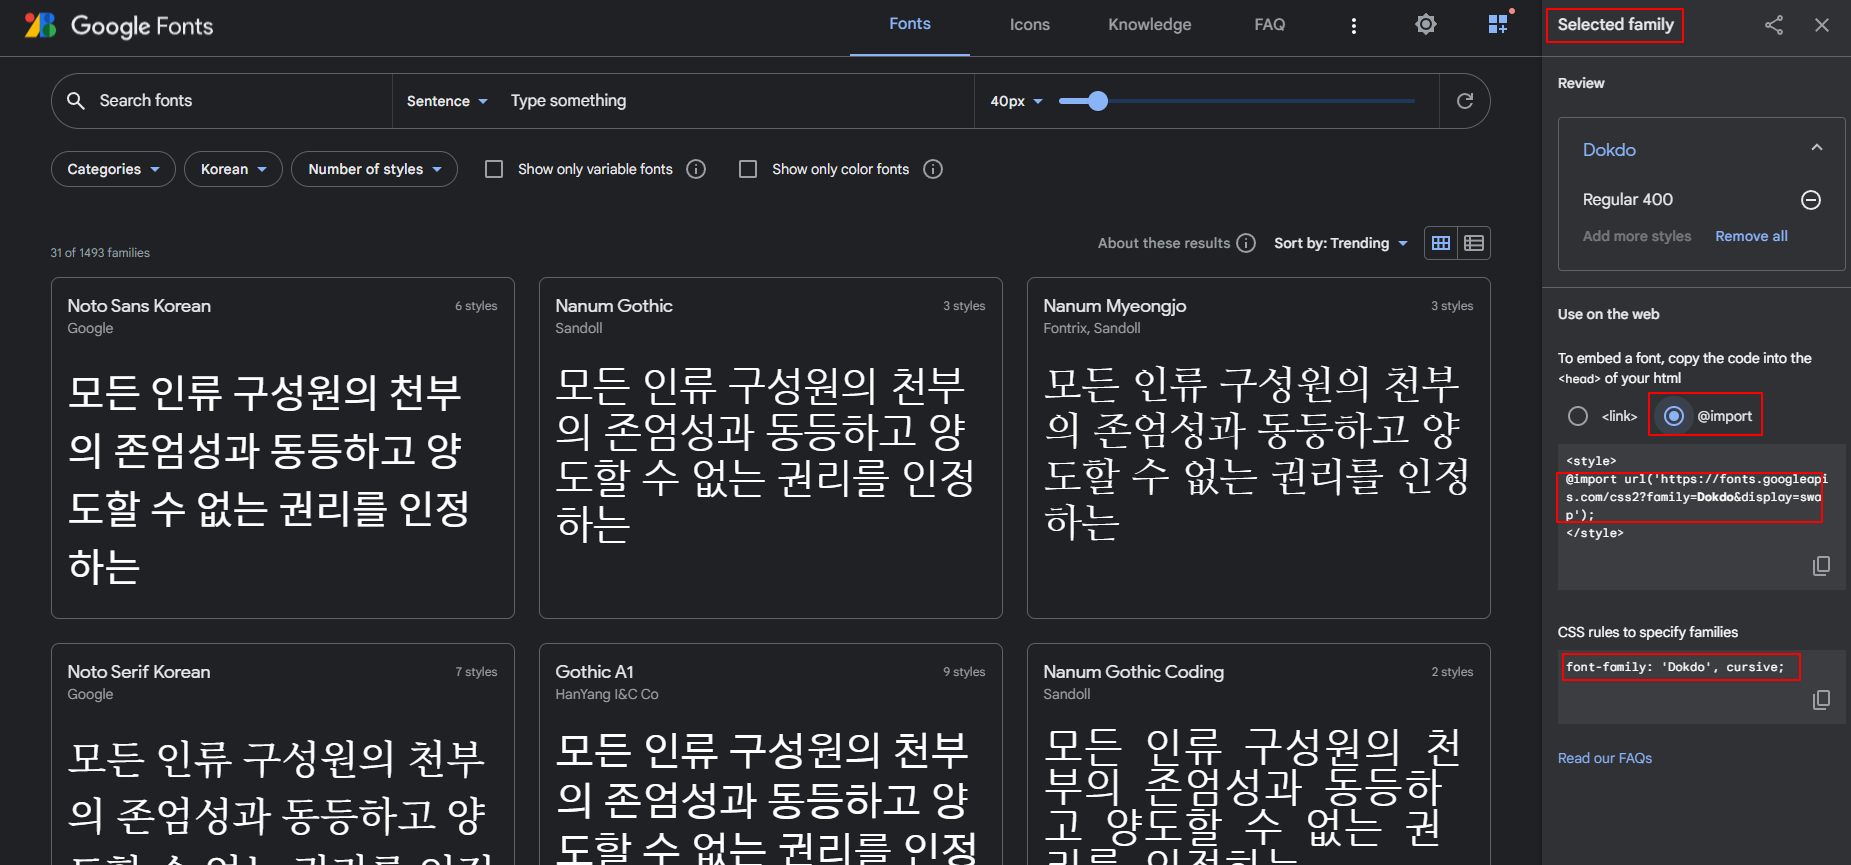Screen dimensions: 1851x865
Task: Click the font-family: 'Dokdo' CSS text
Action: click(1675, 667)
